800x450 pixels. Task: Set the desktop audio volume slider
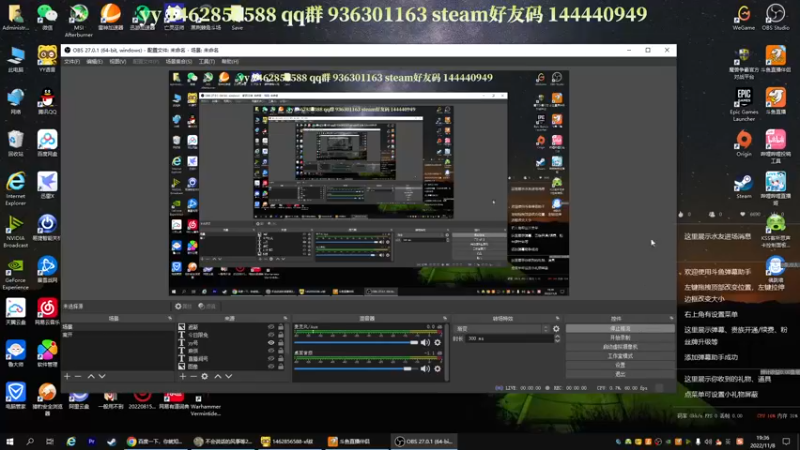pos(356,368)
